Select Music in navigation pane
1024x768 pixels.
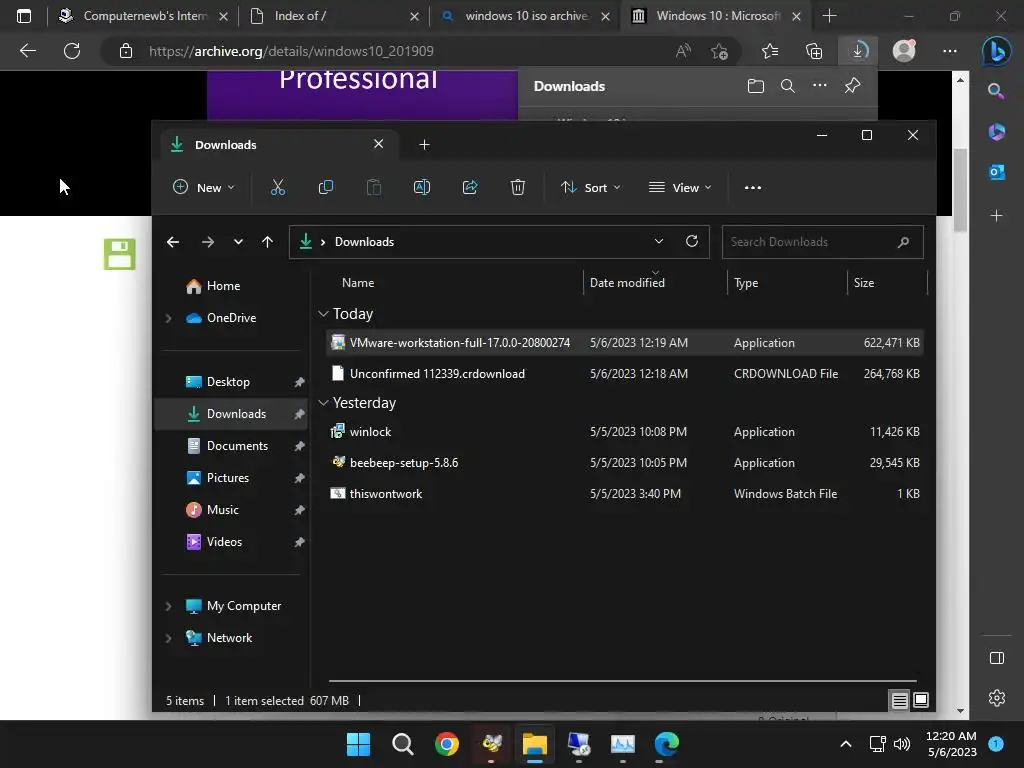[232, 510]
